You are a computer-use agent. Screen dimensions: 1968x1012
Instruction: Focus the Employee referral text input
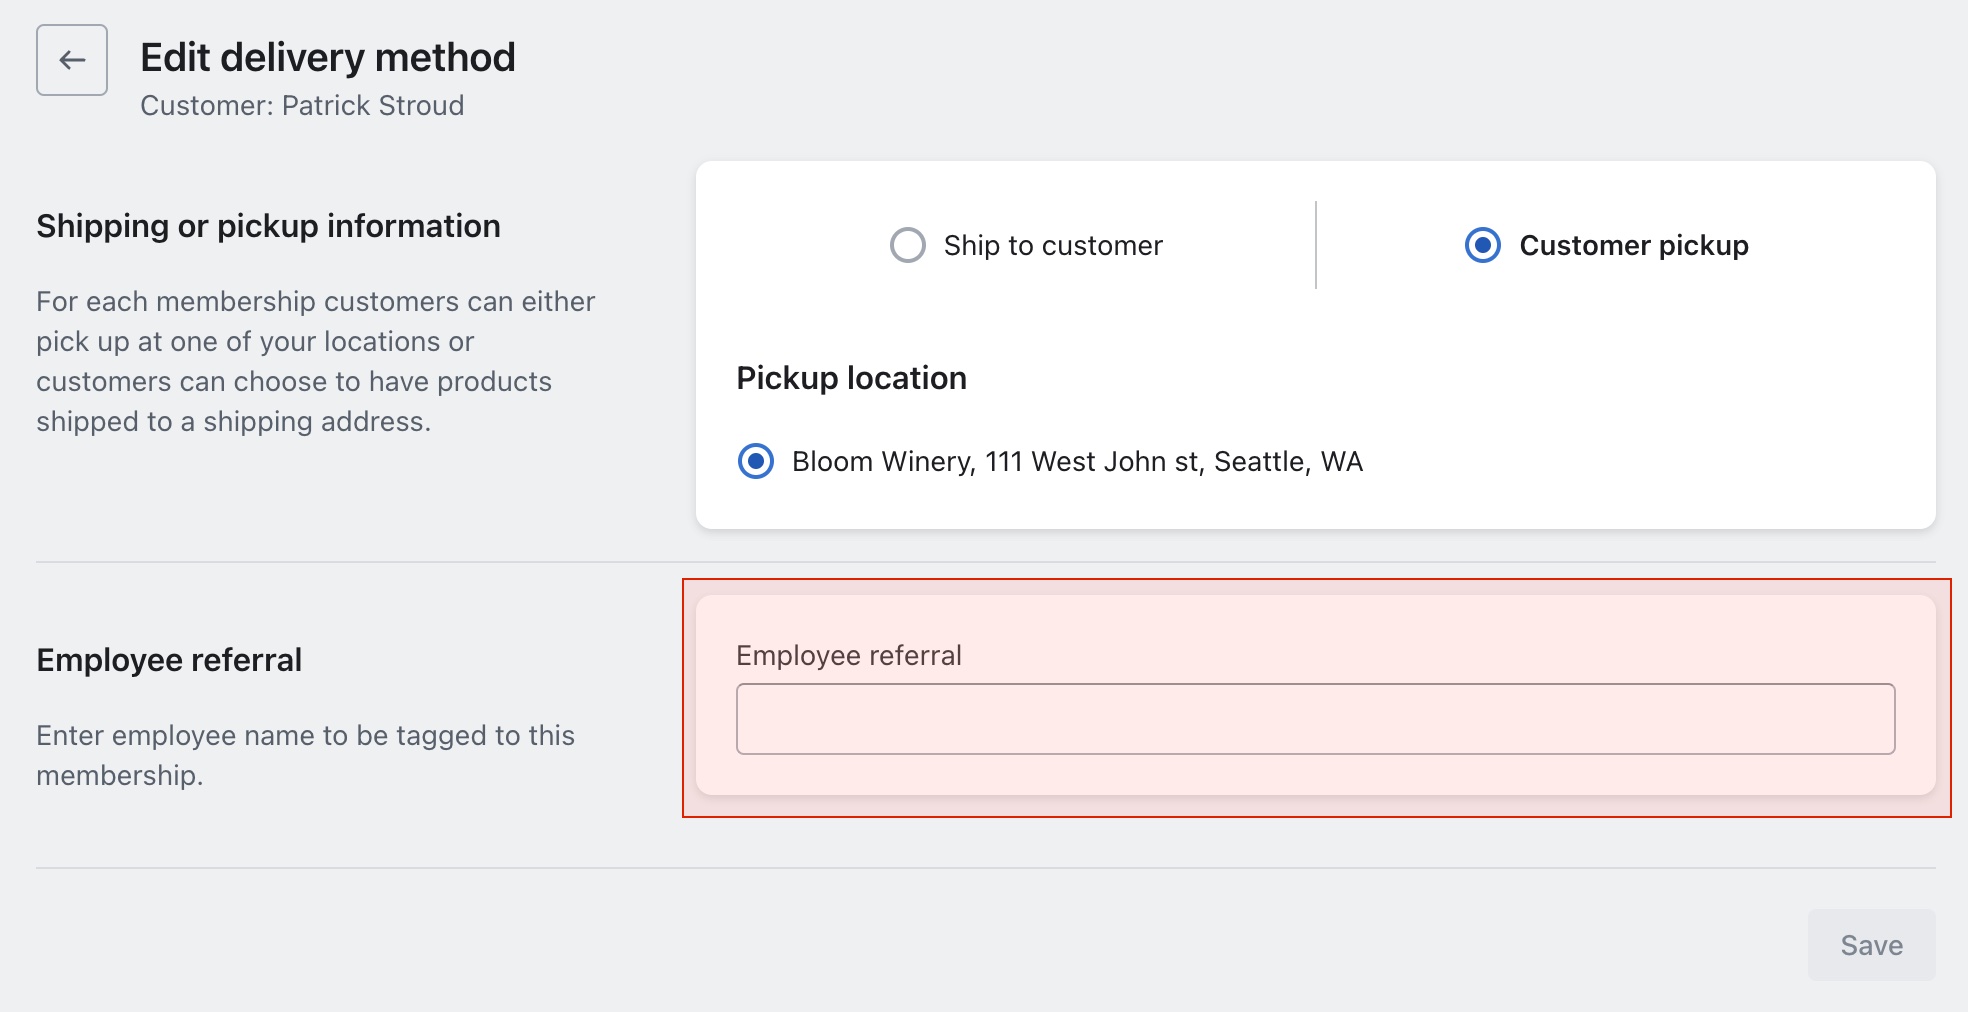[1315, 719]
